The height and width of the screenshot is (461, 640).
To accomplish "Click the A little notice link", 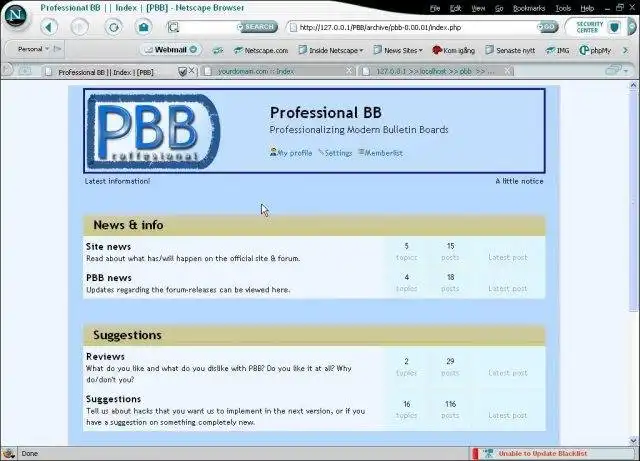I will (519, 181).
